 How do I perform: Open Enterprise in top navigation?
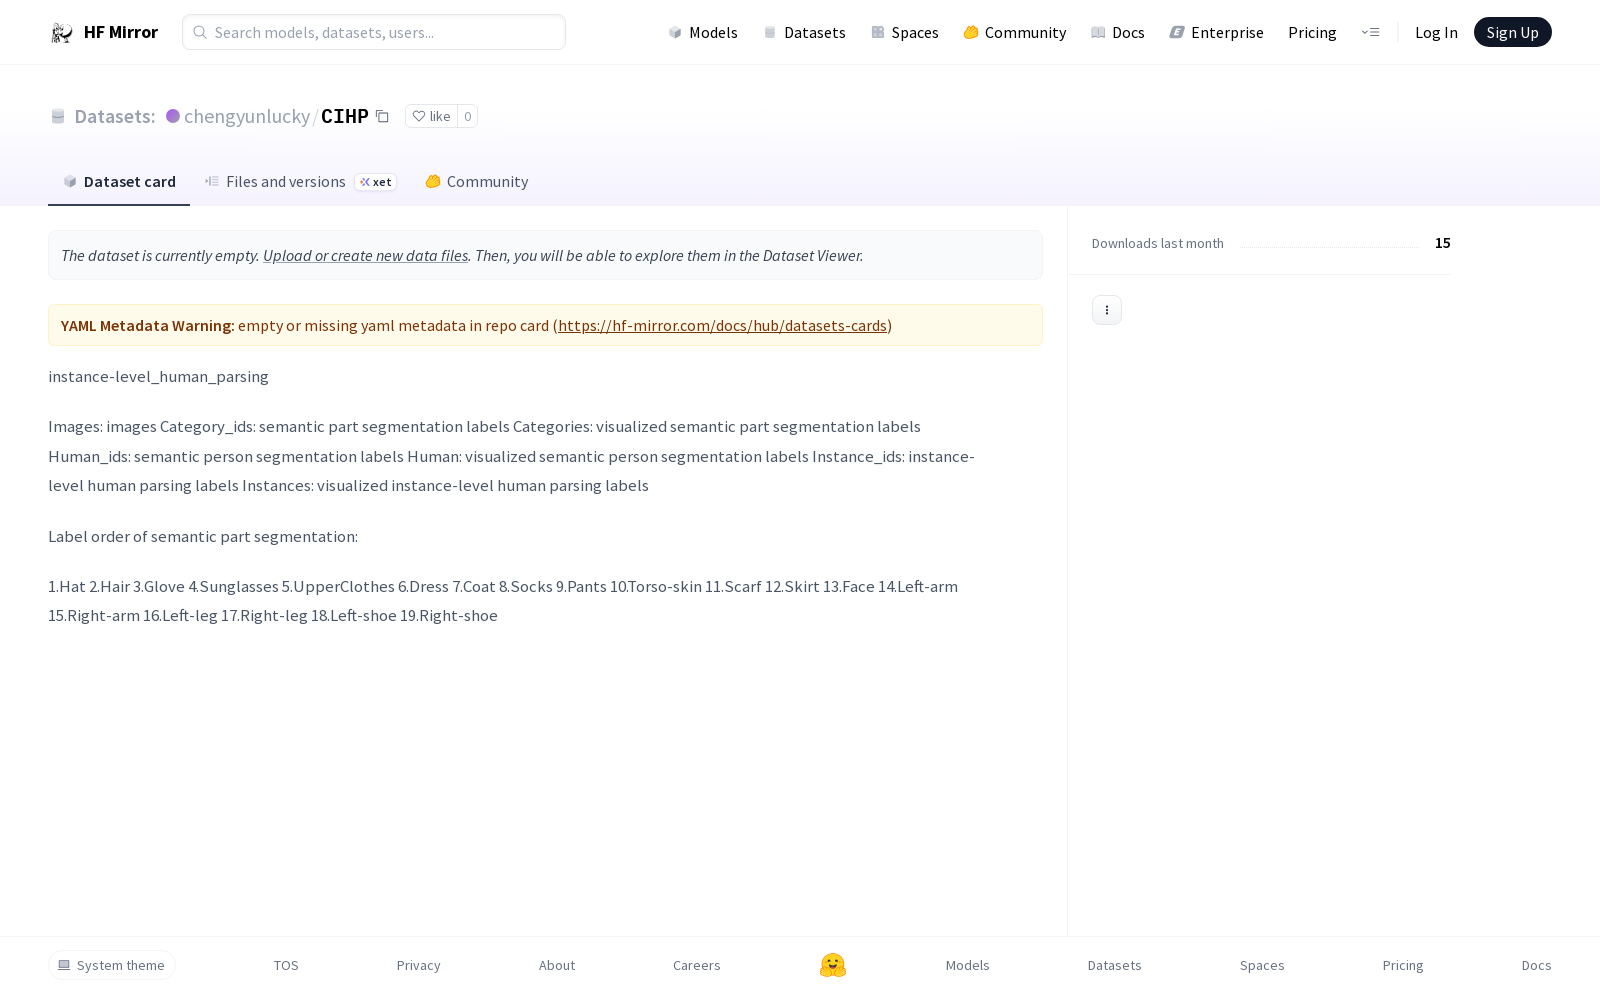pos(1216,32)
